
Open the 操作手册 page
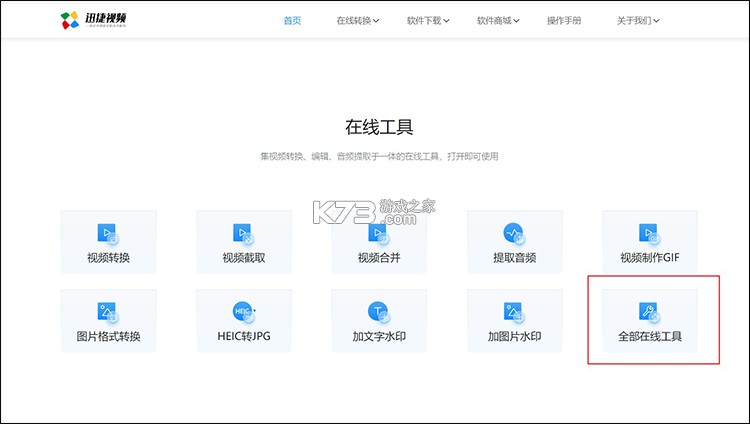[x=564, y=21]
